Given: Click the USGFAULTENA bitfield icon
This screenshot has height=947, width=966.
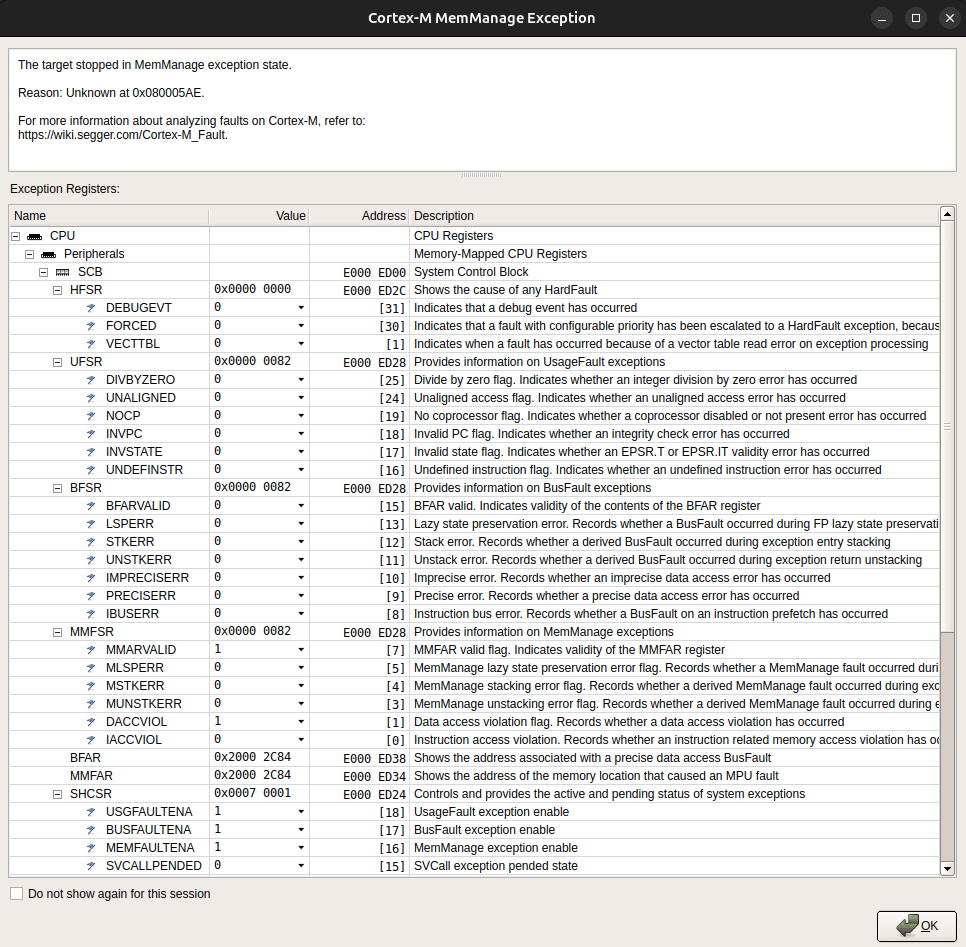Looking at the screenshot, I should 91,812.
